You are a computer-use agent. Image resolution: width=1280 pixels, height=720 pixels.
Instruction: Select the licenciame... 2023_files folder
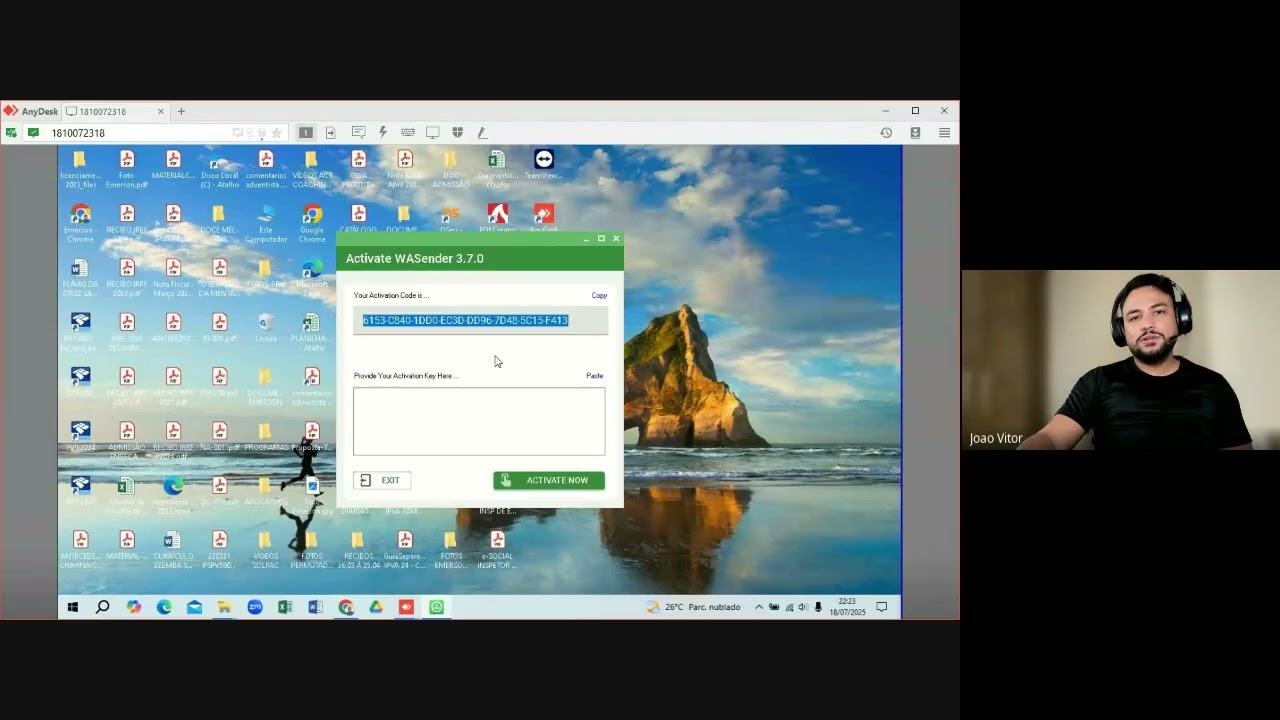coord(80,170)
